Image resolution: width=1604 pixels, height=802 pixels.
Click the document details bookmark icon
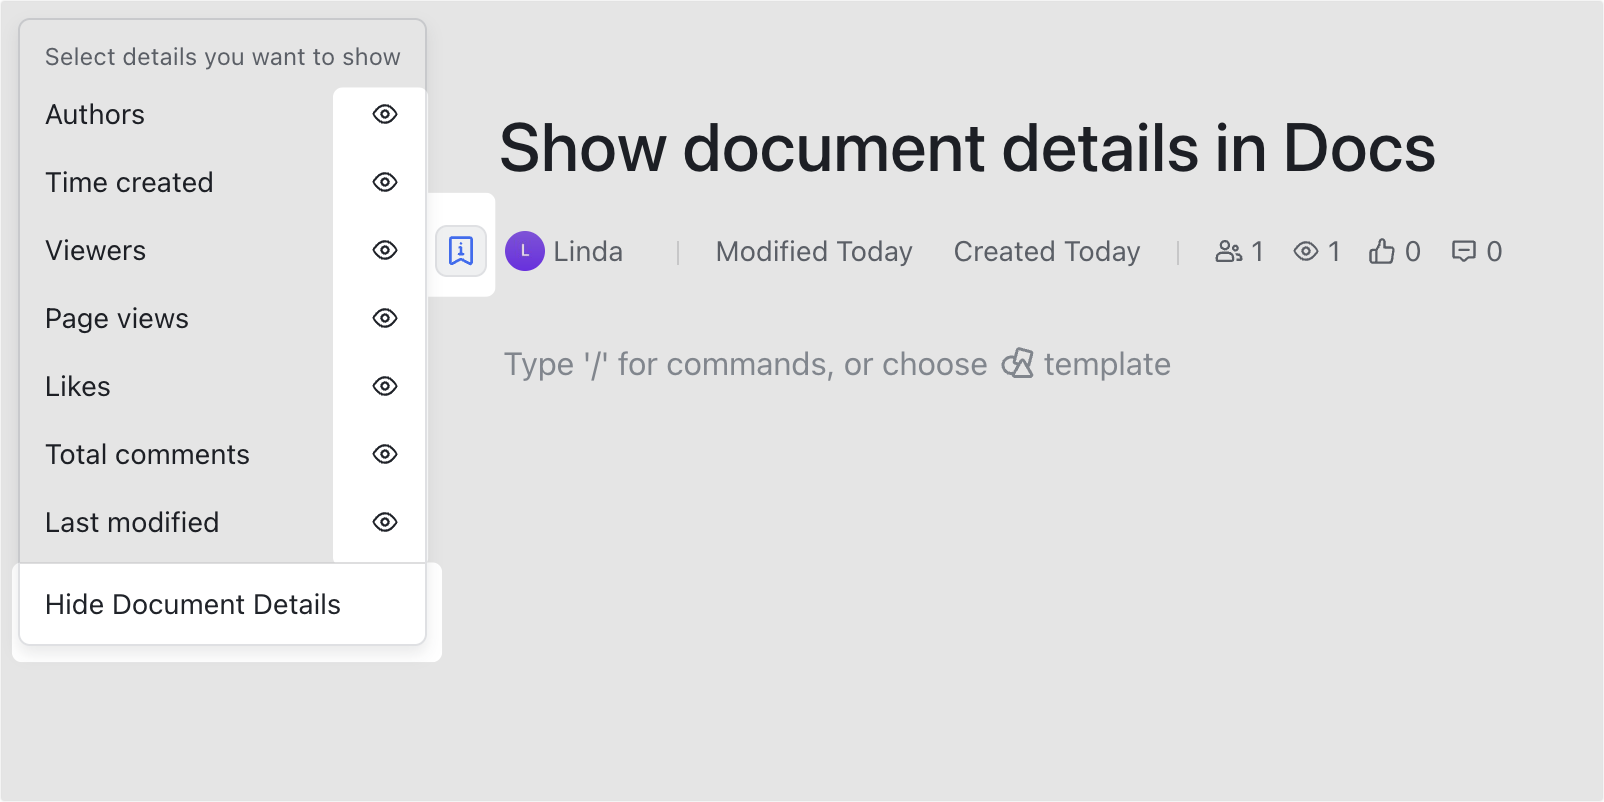pyautogui.click(x=461, y=250)
